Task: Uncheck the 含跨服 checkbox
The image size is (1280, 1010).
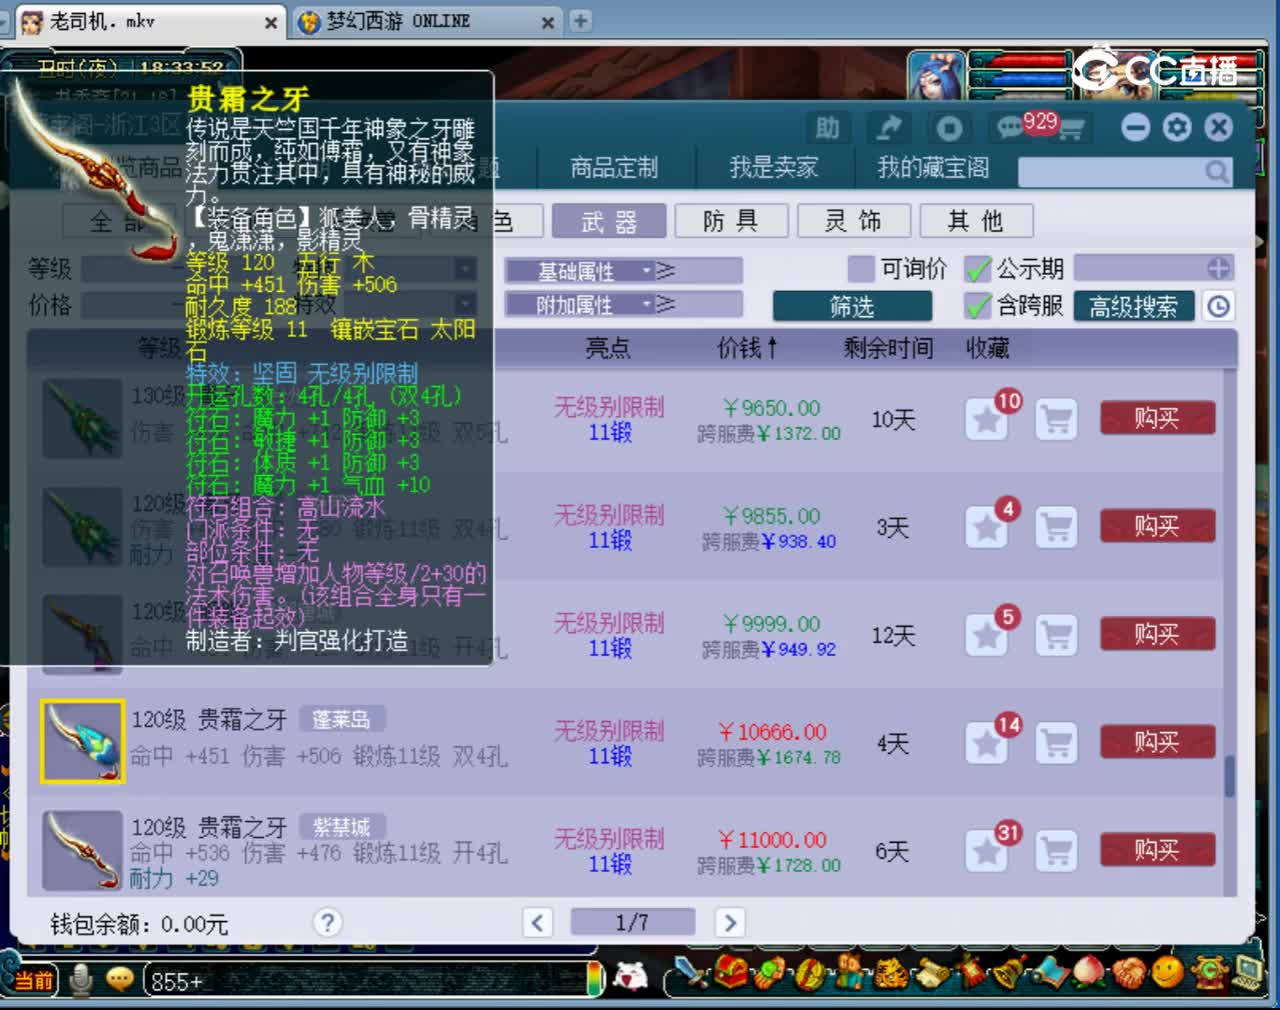Action: coord(977,306)
